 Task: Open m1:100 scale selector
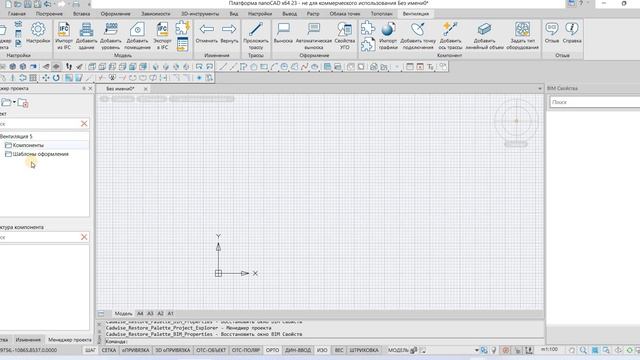click(x=549, y=350)
